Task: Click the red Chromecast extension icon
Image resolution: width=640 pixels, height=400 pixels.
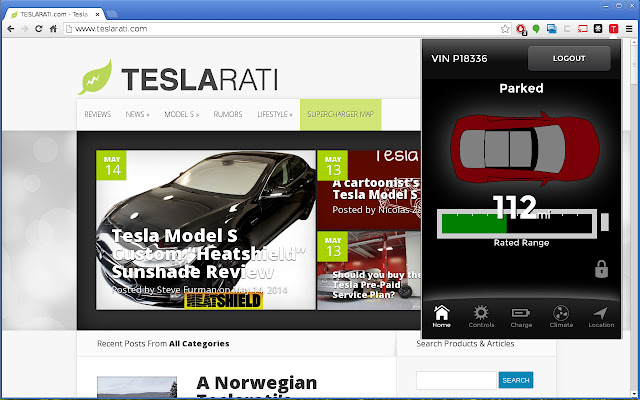Action: tap(582, 29)
